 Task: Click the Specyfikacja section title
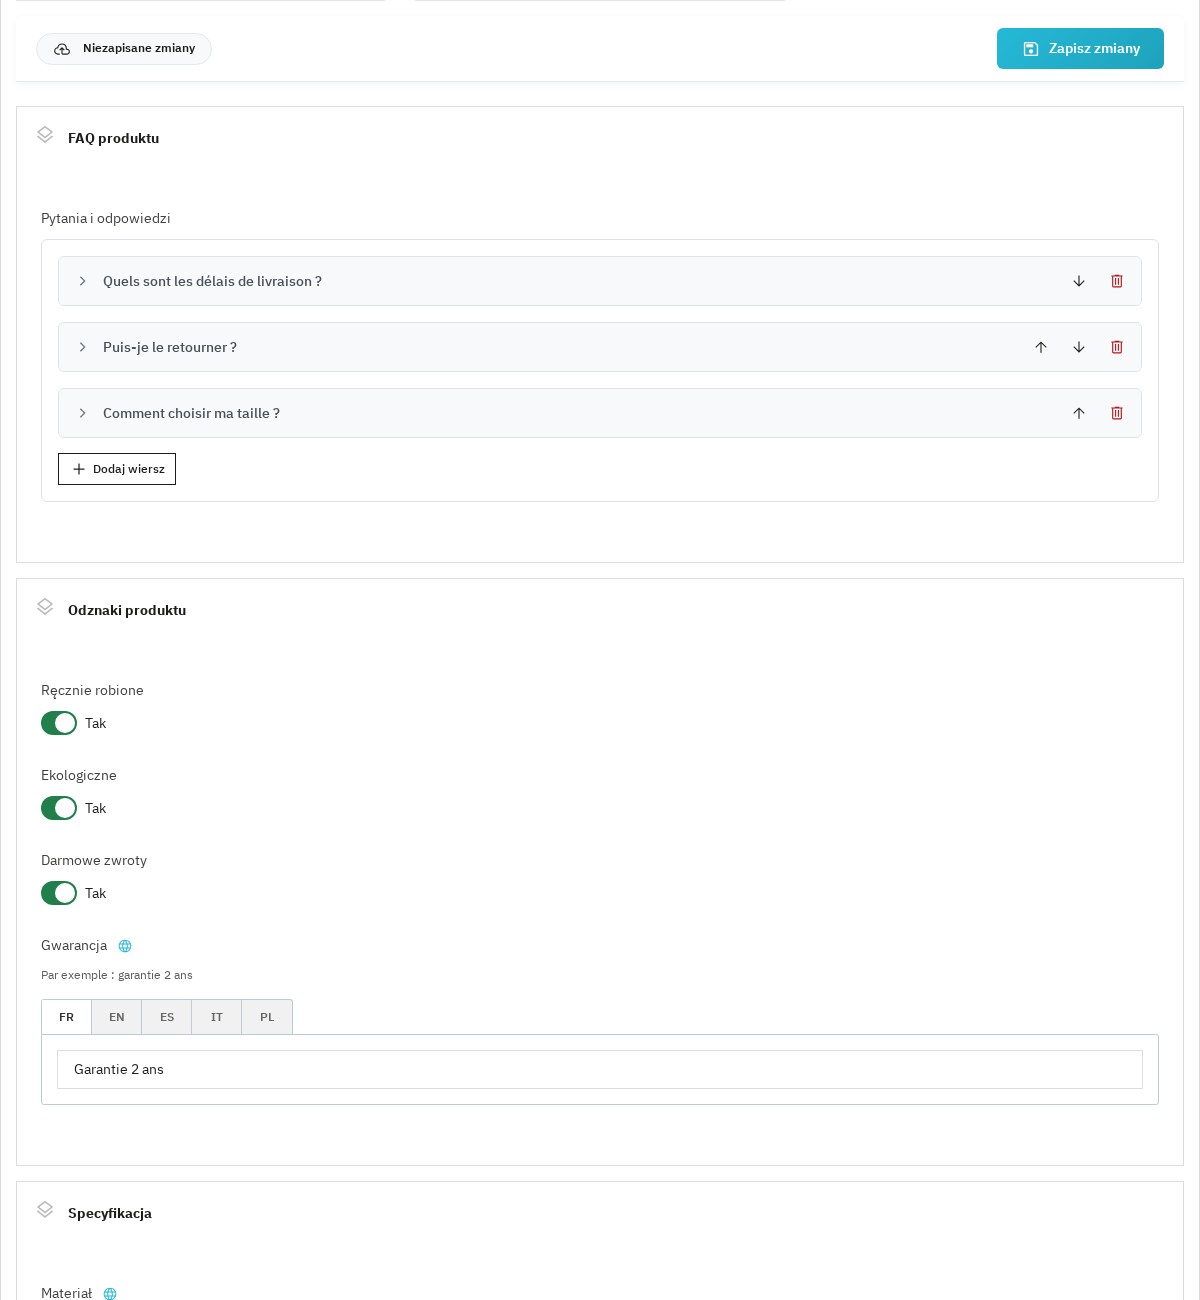110,1213
